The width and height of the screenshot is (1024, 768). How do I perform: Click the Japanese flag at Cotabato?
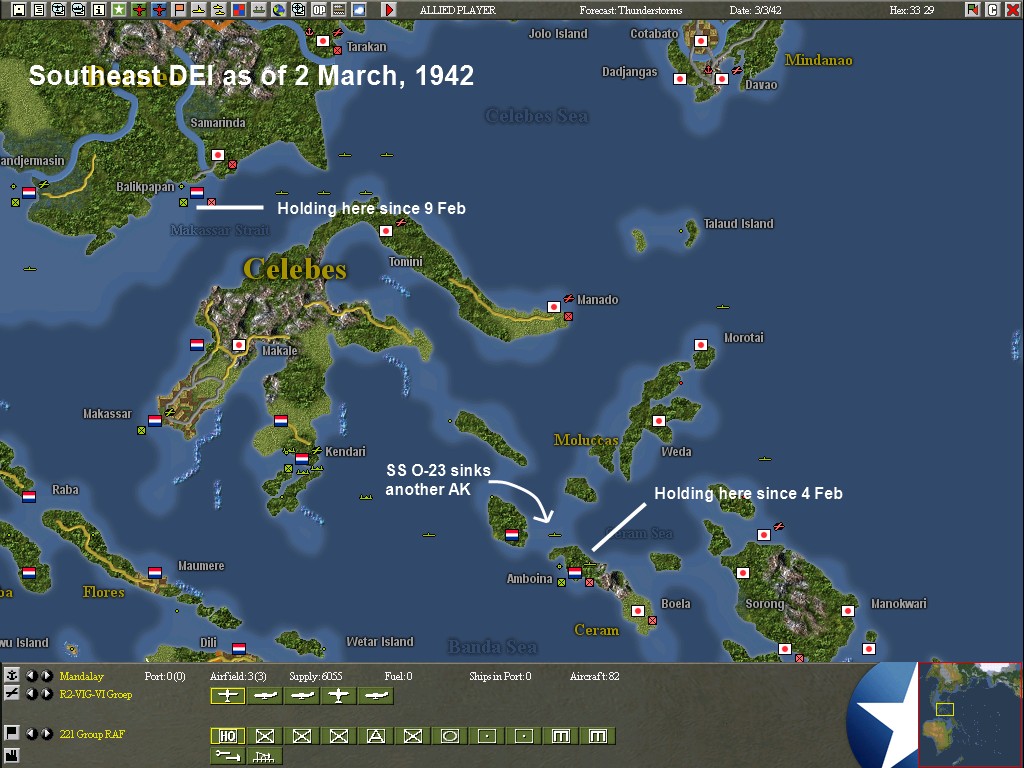coord(701,40)
